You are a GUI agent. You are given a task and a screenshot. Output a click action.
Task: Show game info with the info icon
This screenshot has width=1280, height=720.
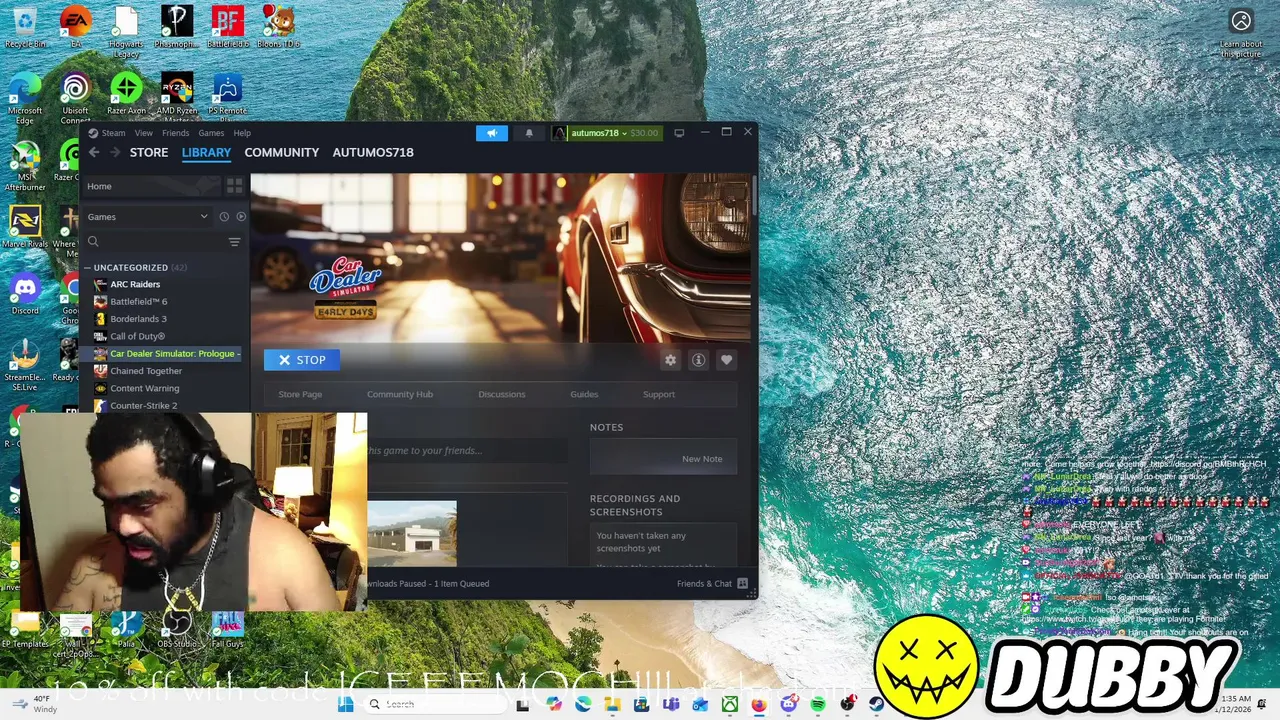(x=698, y=360)
